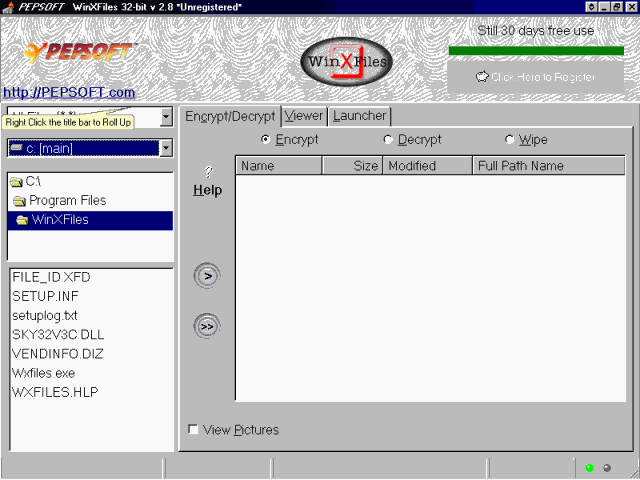Click the gray status indicator light
Screen dimensions: 640x480
tap(607, 468)
